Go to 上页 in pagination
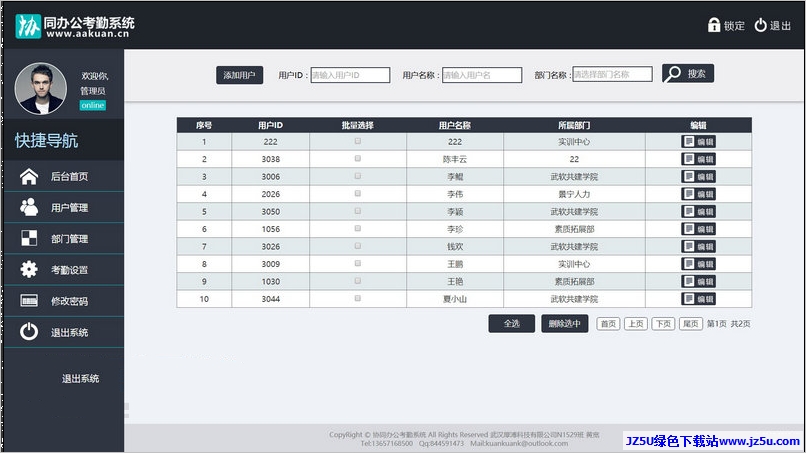Screen dimensions: 806x453 (636, 323)
